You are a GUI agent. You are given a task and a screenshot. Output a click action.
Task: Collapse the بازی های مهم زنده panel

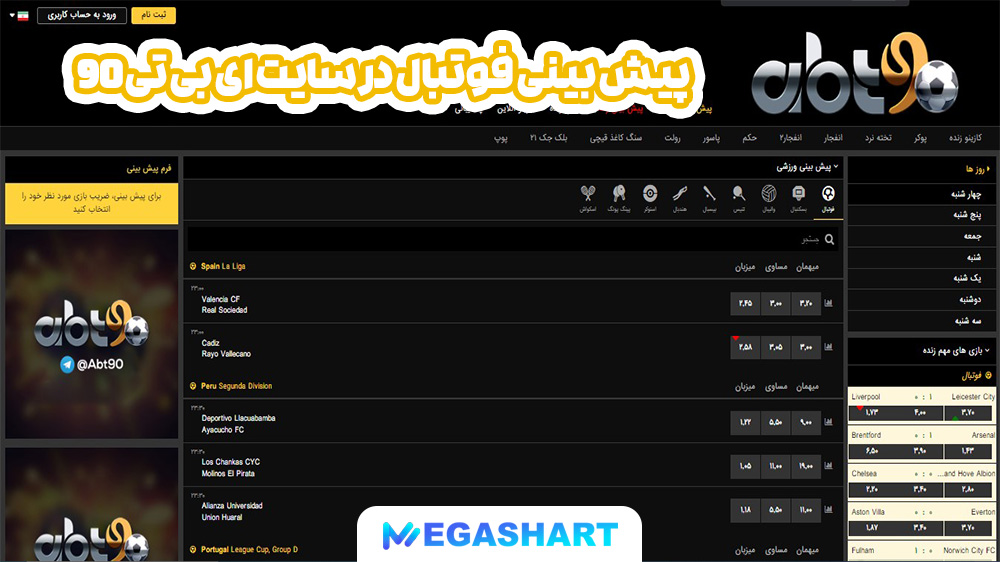point(987,350)
